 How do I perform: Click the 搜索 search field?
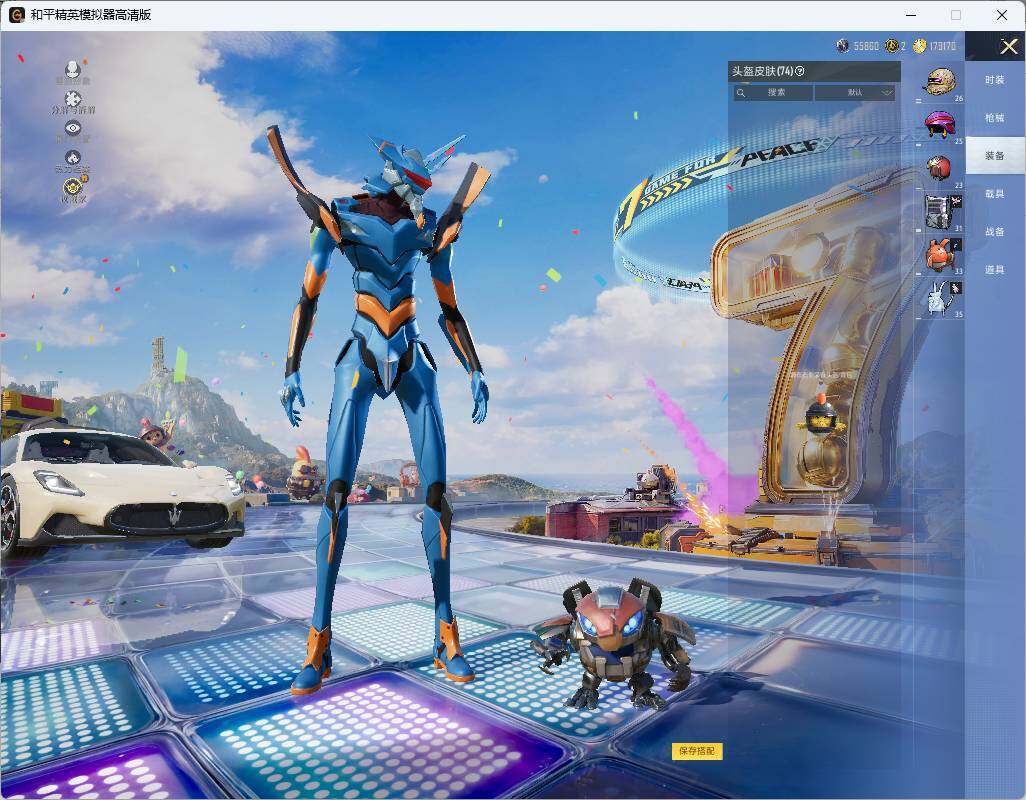coord(773,92)
